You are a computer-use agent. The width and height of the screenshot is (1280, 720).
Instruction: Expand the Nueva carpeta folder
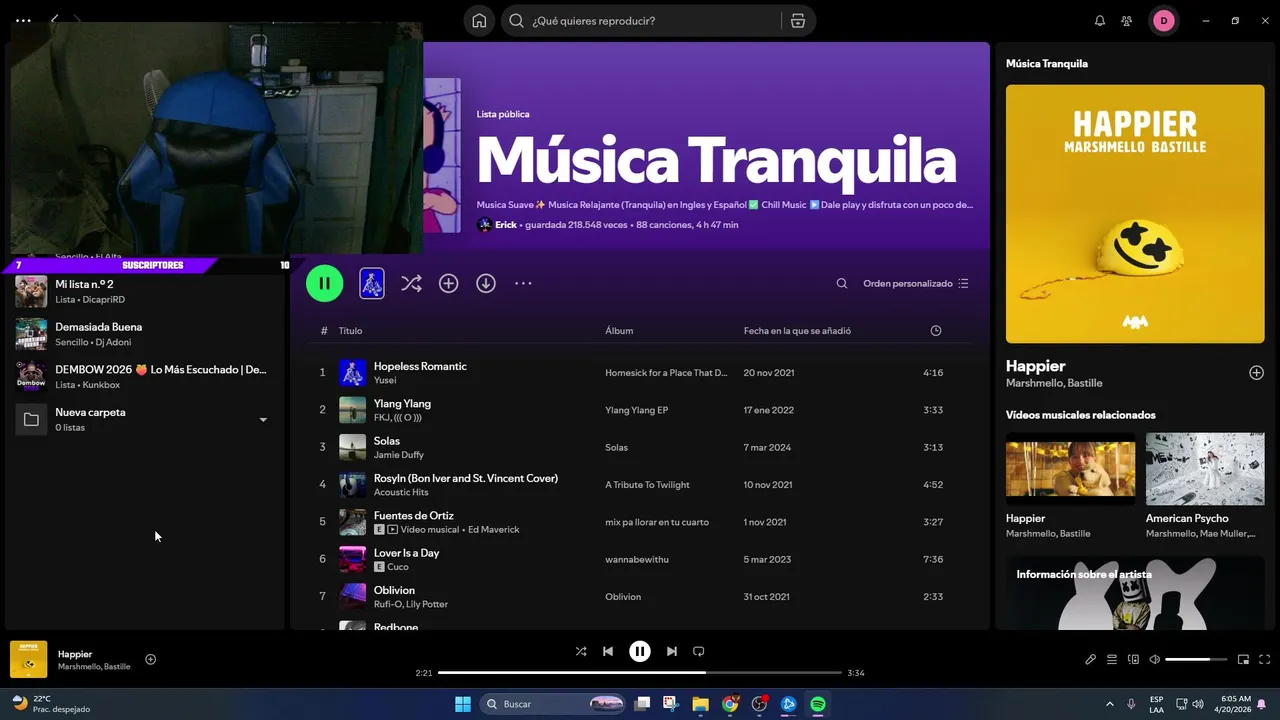tap(263, 420)
